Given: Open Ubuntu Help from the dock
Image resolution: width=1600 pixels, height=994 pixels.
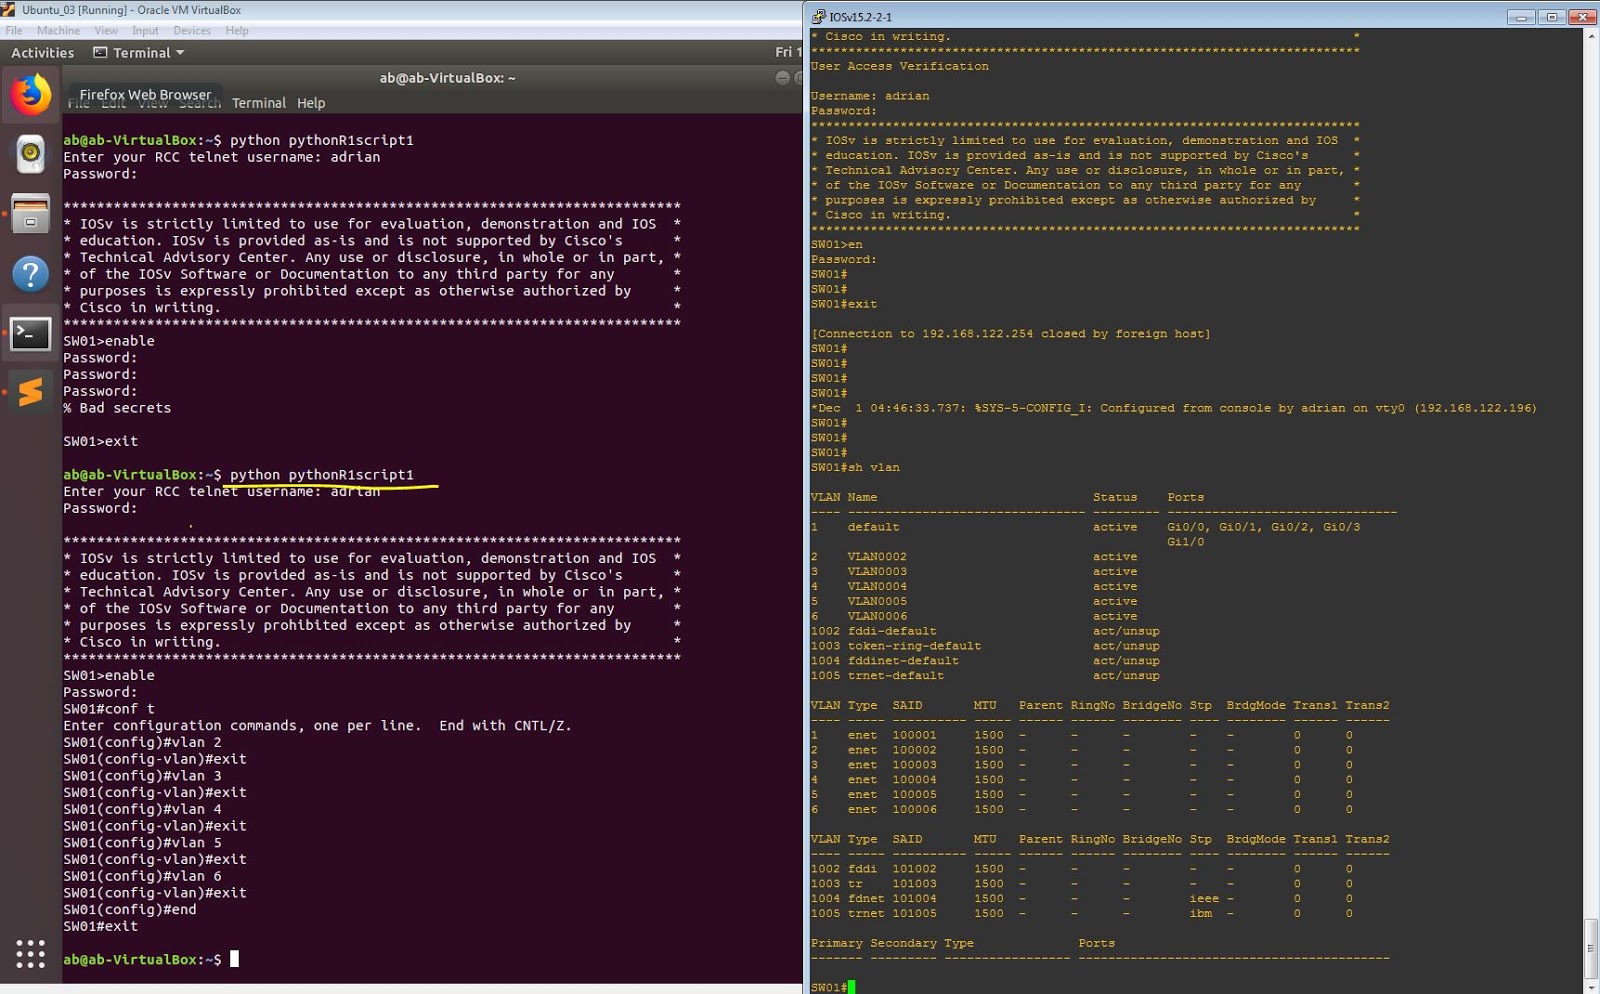Looking at the screenshot, I should tap(30, 274).
